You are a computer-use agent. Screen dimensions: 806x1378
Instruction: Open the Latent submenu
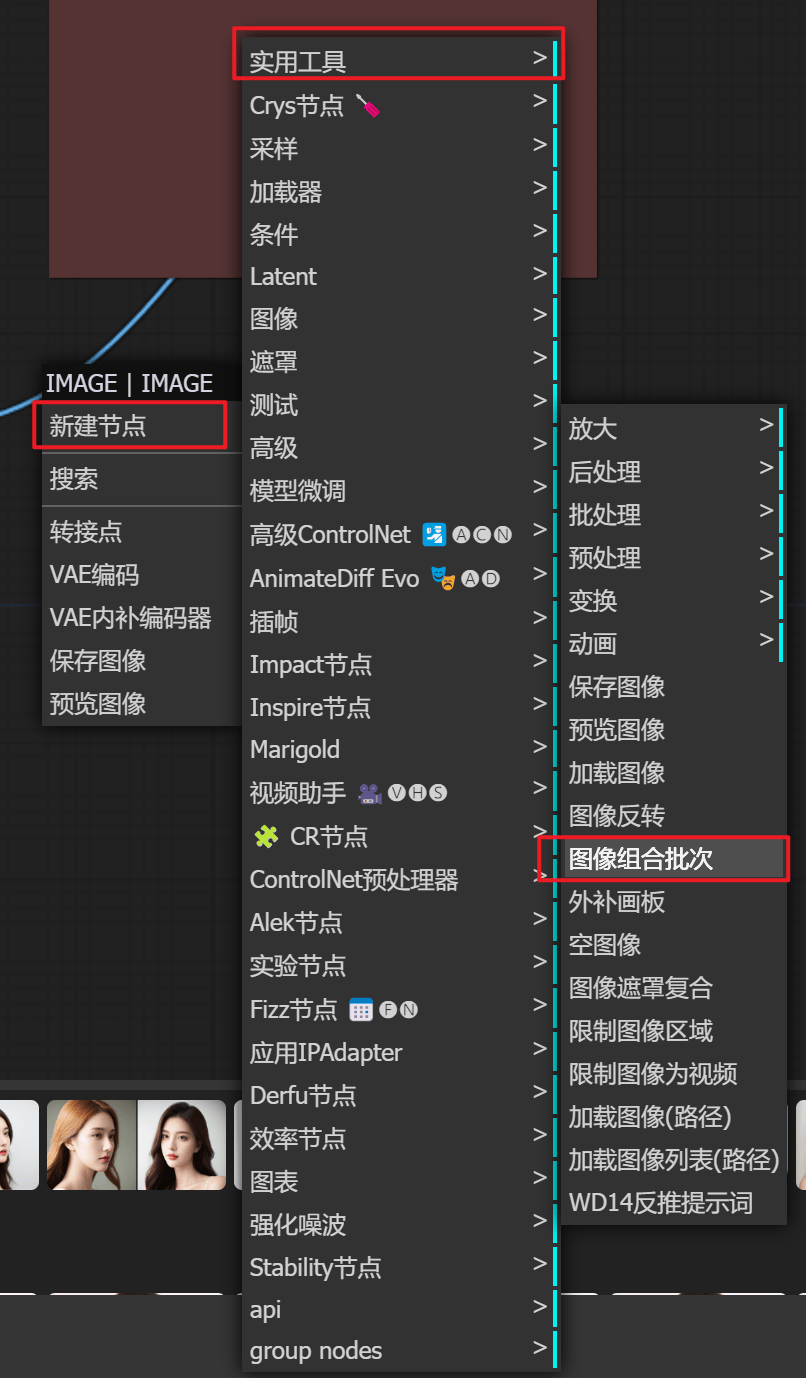click(x=400, y=276)
